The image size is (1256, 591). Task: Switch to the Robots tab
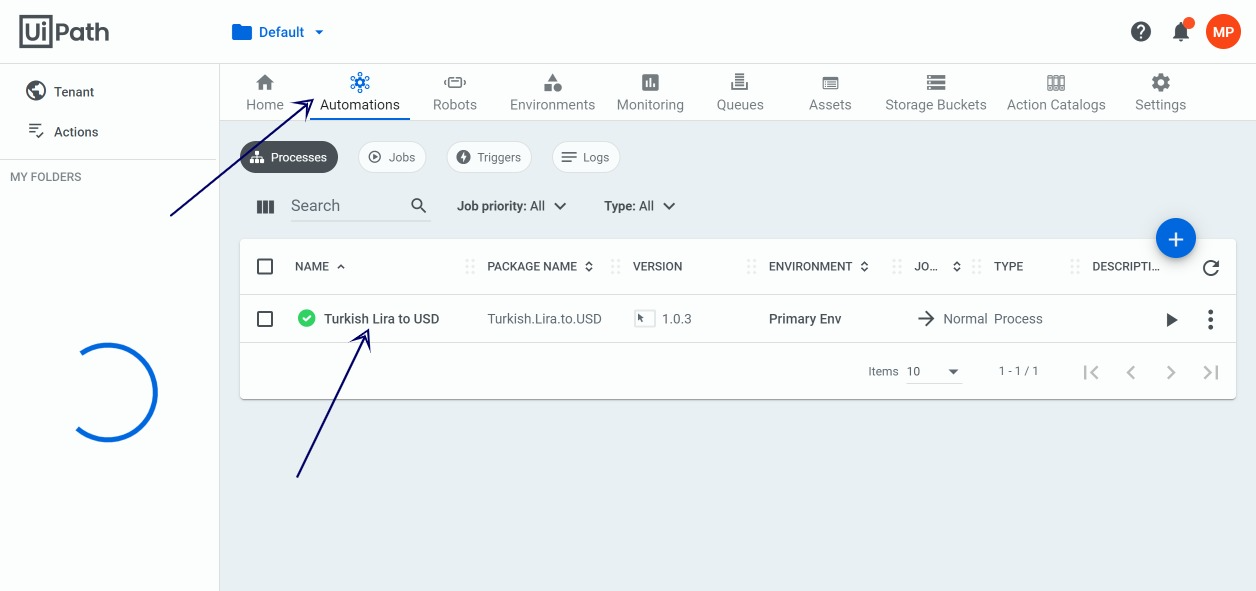[455, 92]
